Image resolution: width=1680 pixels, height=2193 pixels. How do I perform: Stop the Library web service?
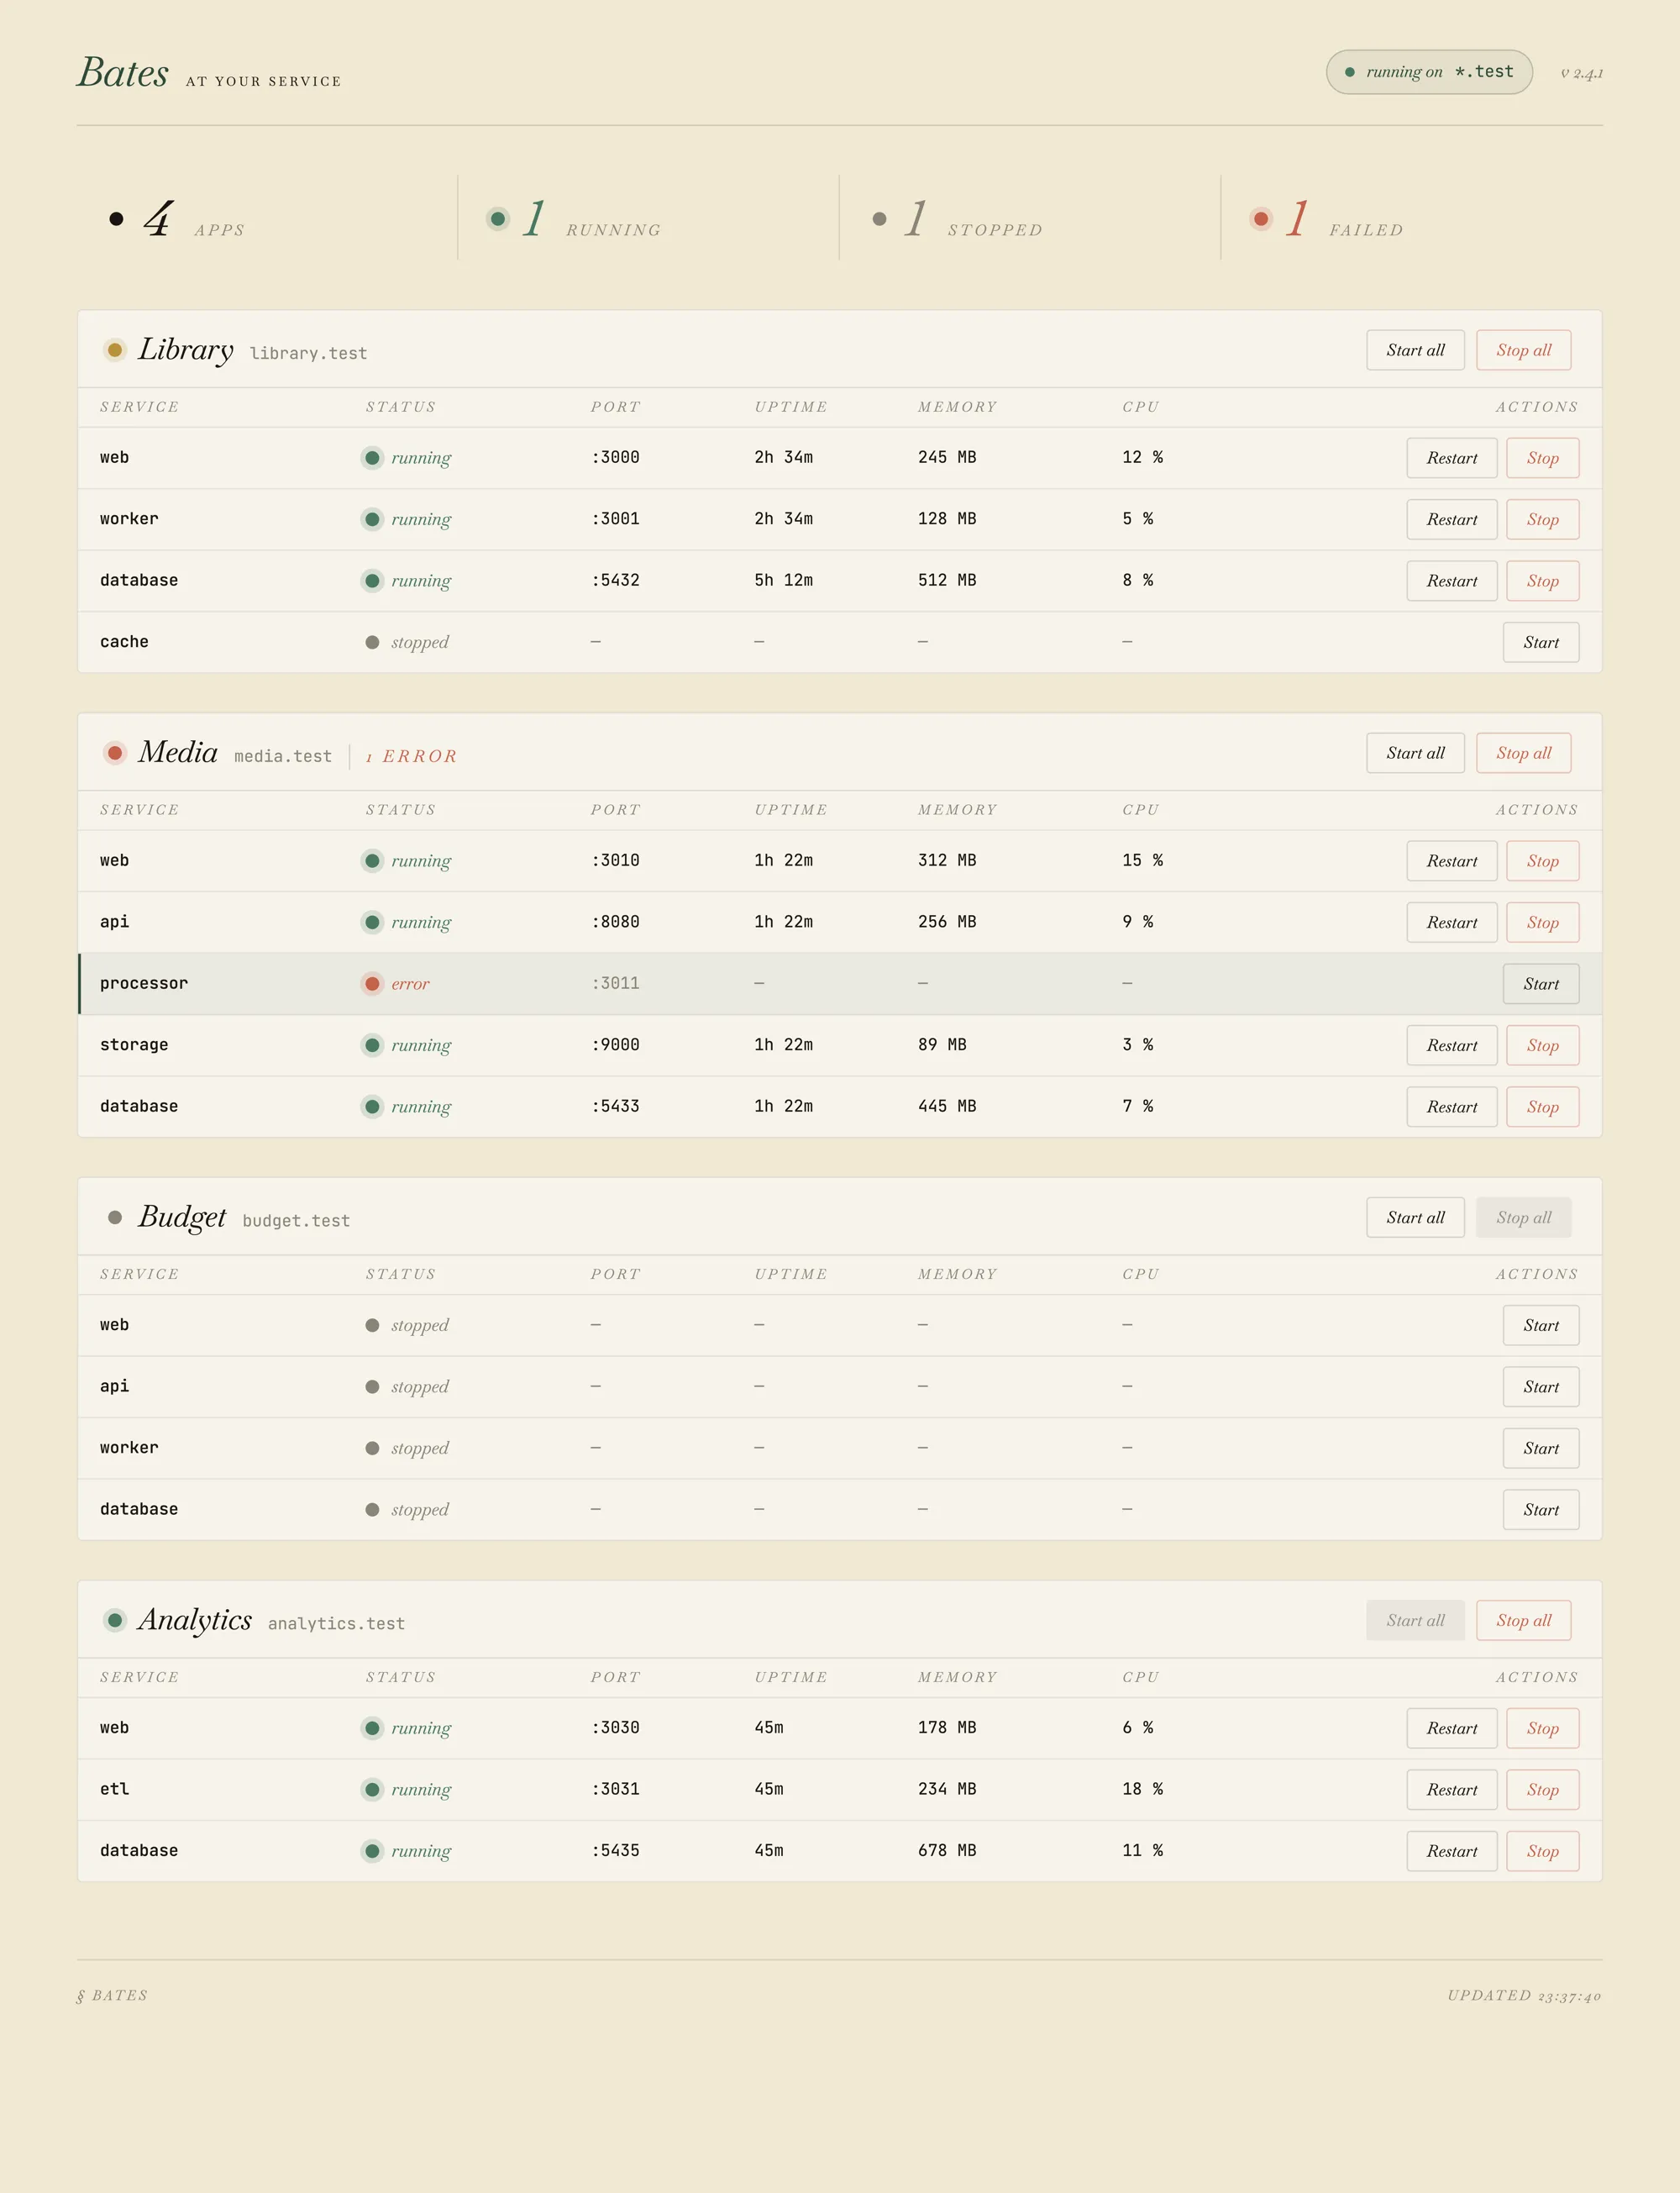click(x=1542, y=458)
